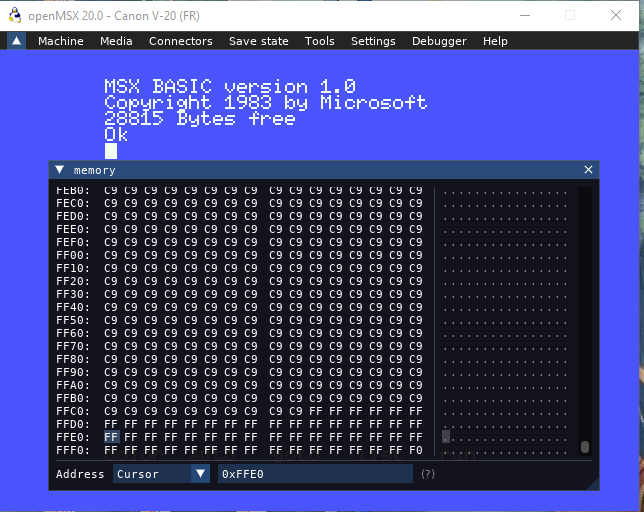Open the Media menu

116,41
